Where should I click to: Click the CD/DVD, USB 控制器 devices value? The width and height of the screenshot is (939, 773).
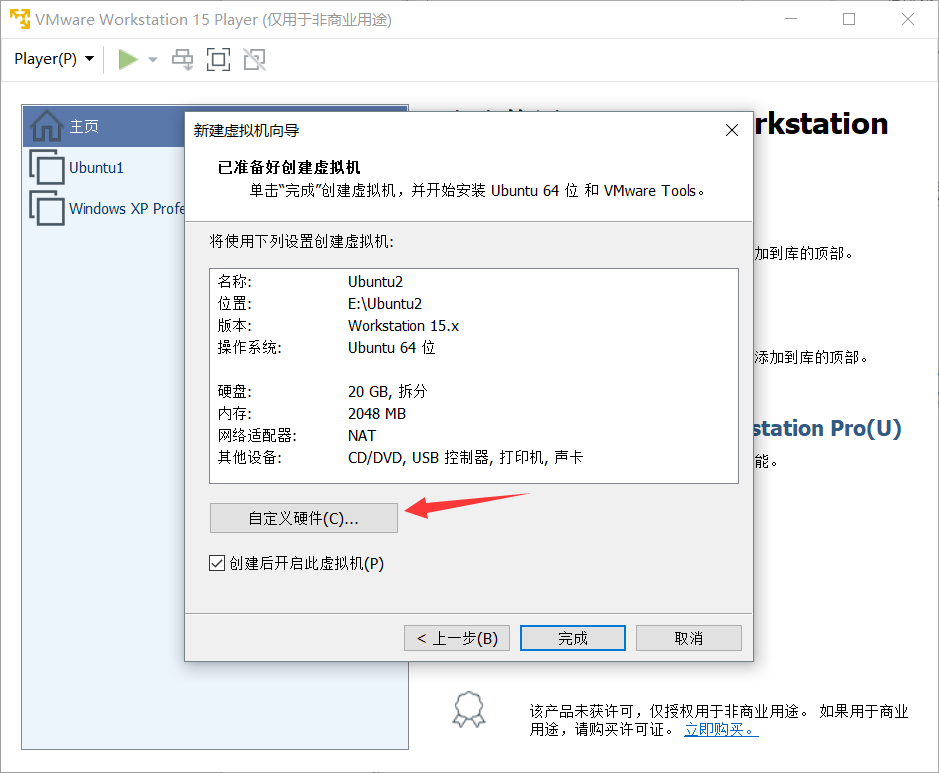[465, 457]
